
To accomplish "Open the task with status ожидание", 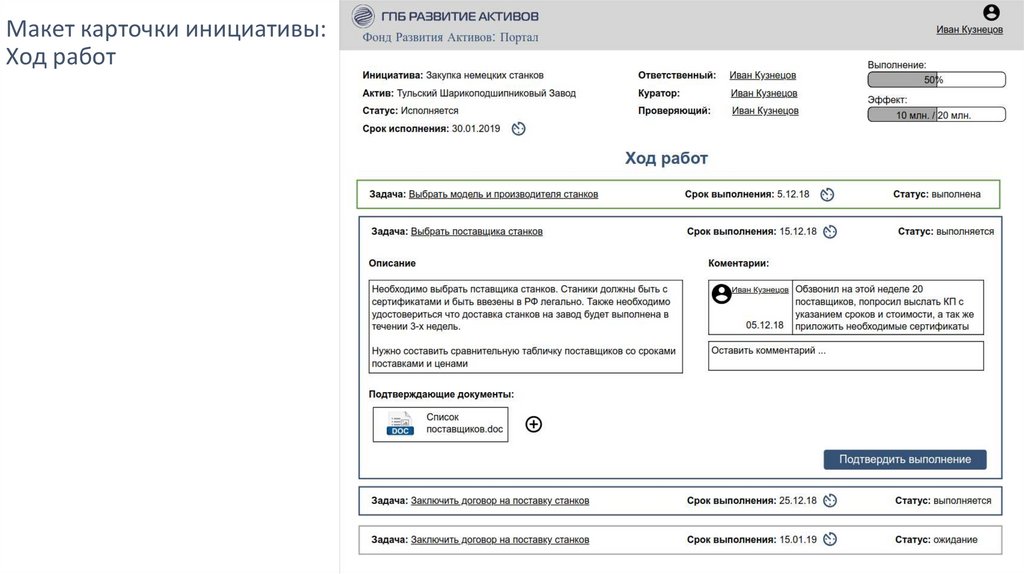I will pos(500,540).
